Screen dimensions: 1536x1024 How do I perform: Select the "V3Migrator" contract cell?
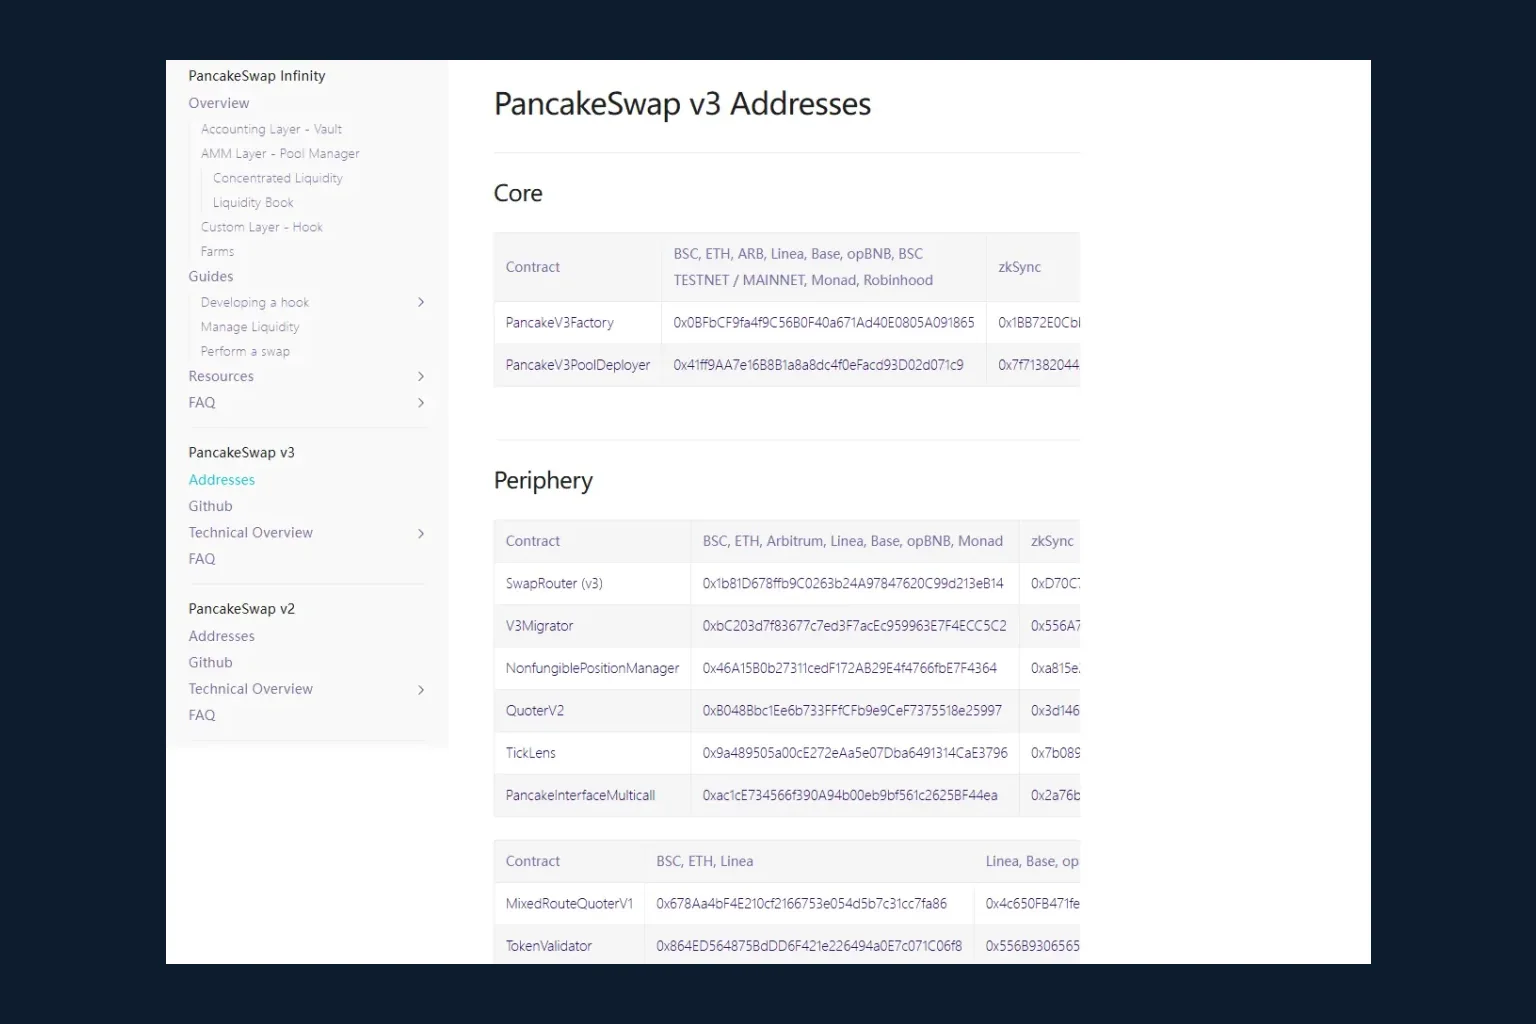[592, 626]
